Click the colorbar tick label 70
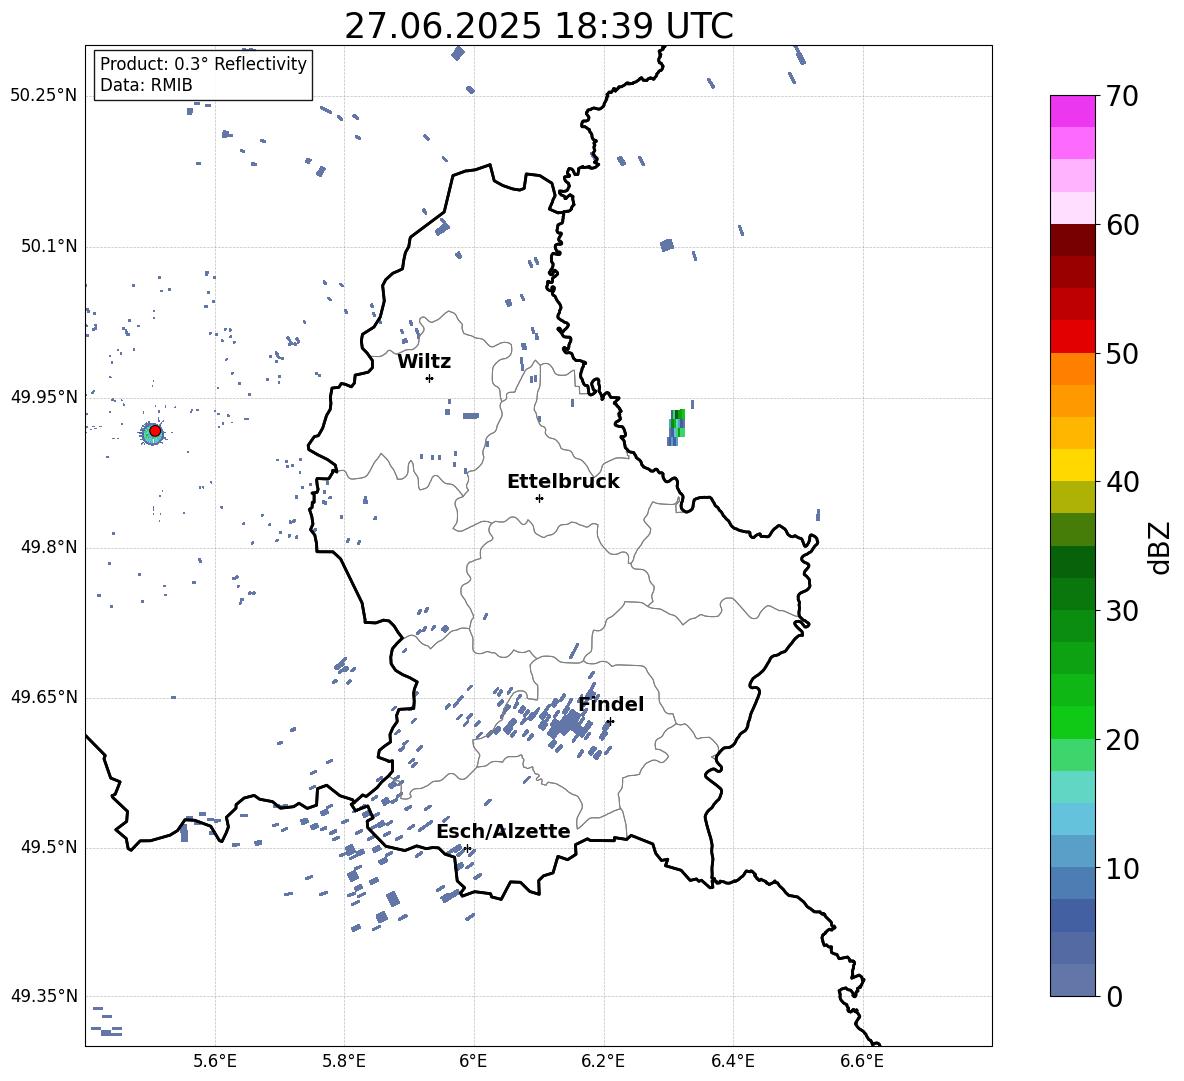Viewport: 1184px width, 1081px height. tap(1122, 97)
